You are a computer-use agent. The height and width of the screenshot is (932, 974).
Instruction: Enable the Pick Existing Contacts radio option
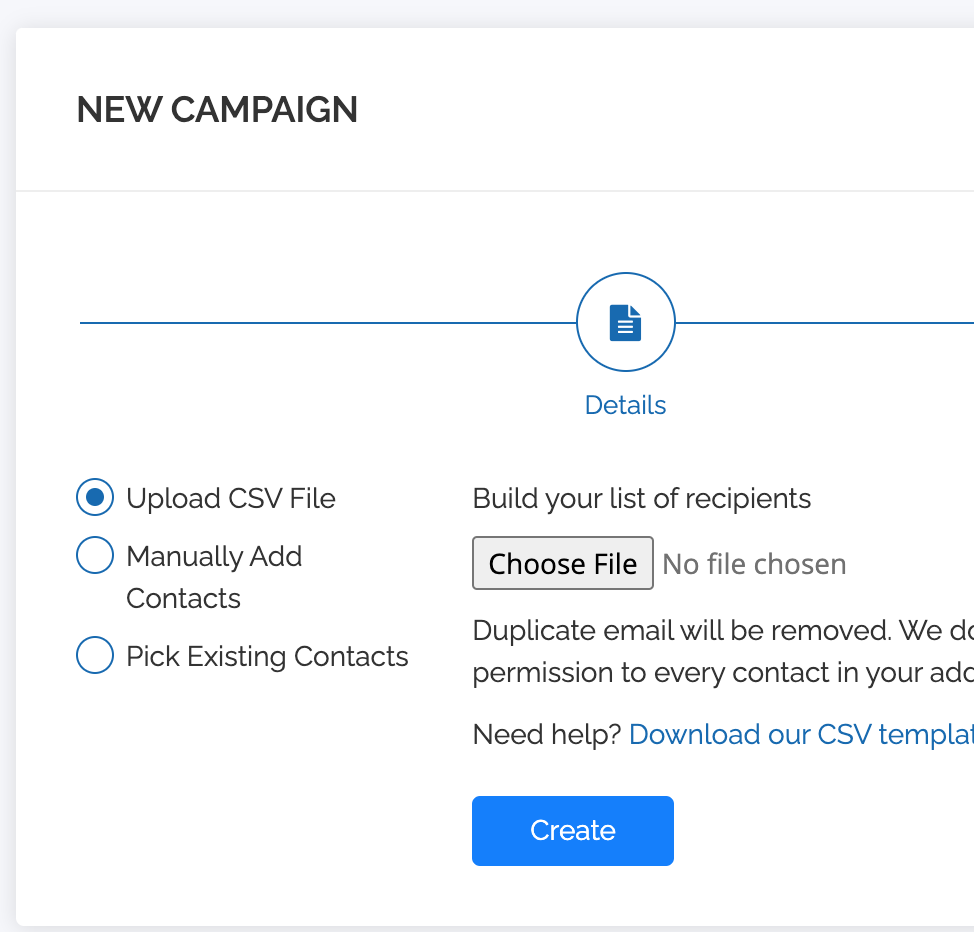click(95, 656)
